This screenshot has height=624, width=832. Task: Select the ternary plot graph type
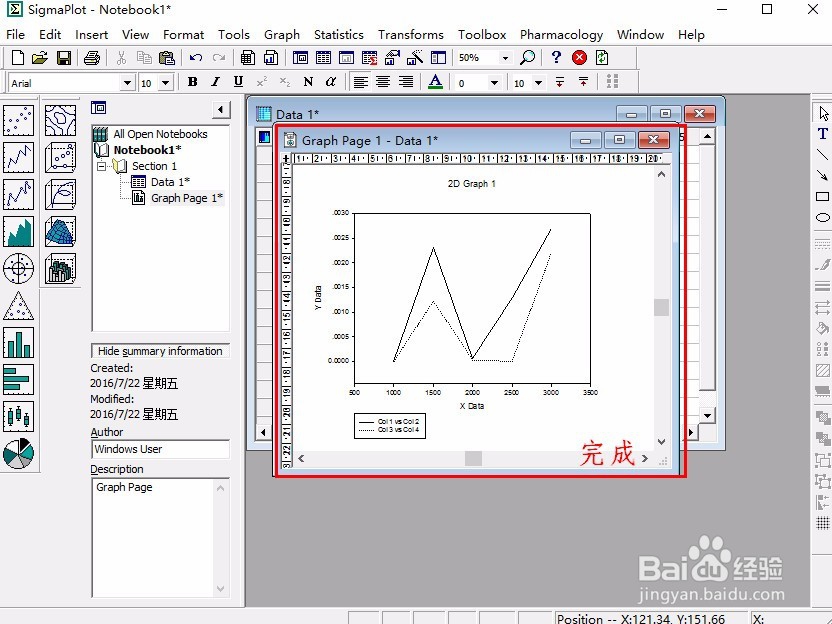(x=19, y=306)
